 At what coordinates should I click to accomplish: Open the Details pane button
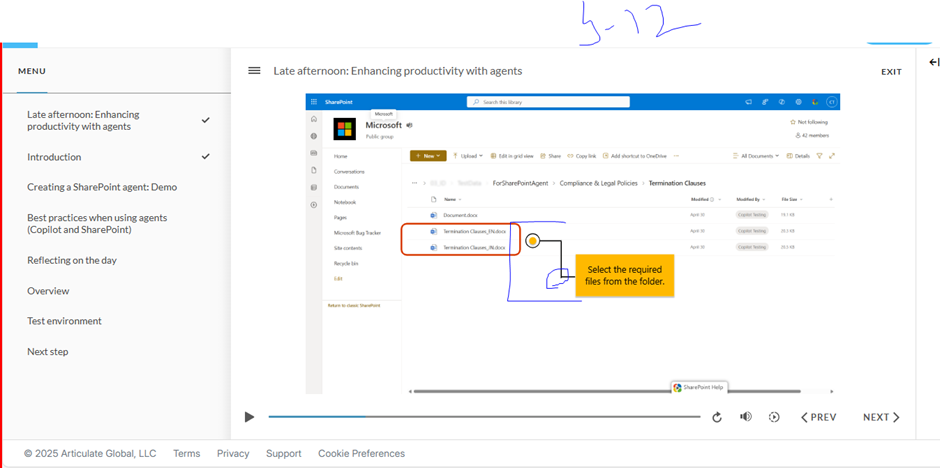[x=798, y=156]
